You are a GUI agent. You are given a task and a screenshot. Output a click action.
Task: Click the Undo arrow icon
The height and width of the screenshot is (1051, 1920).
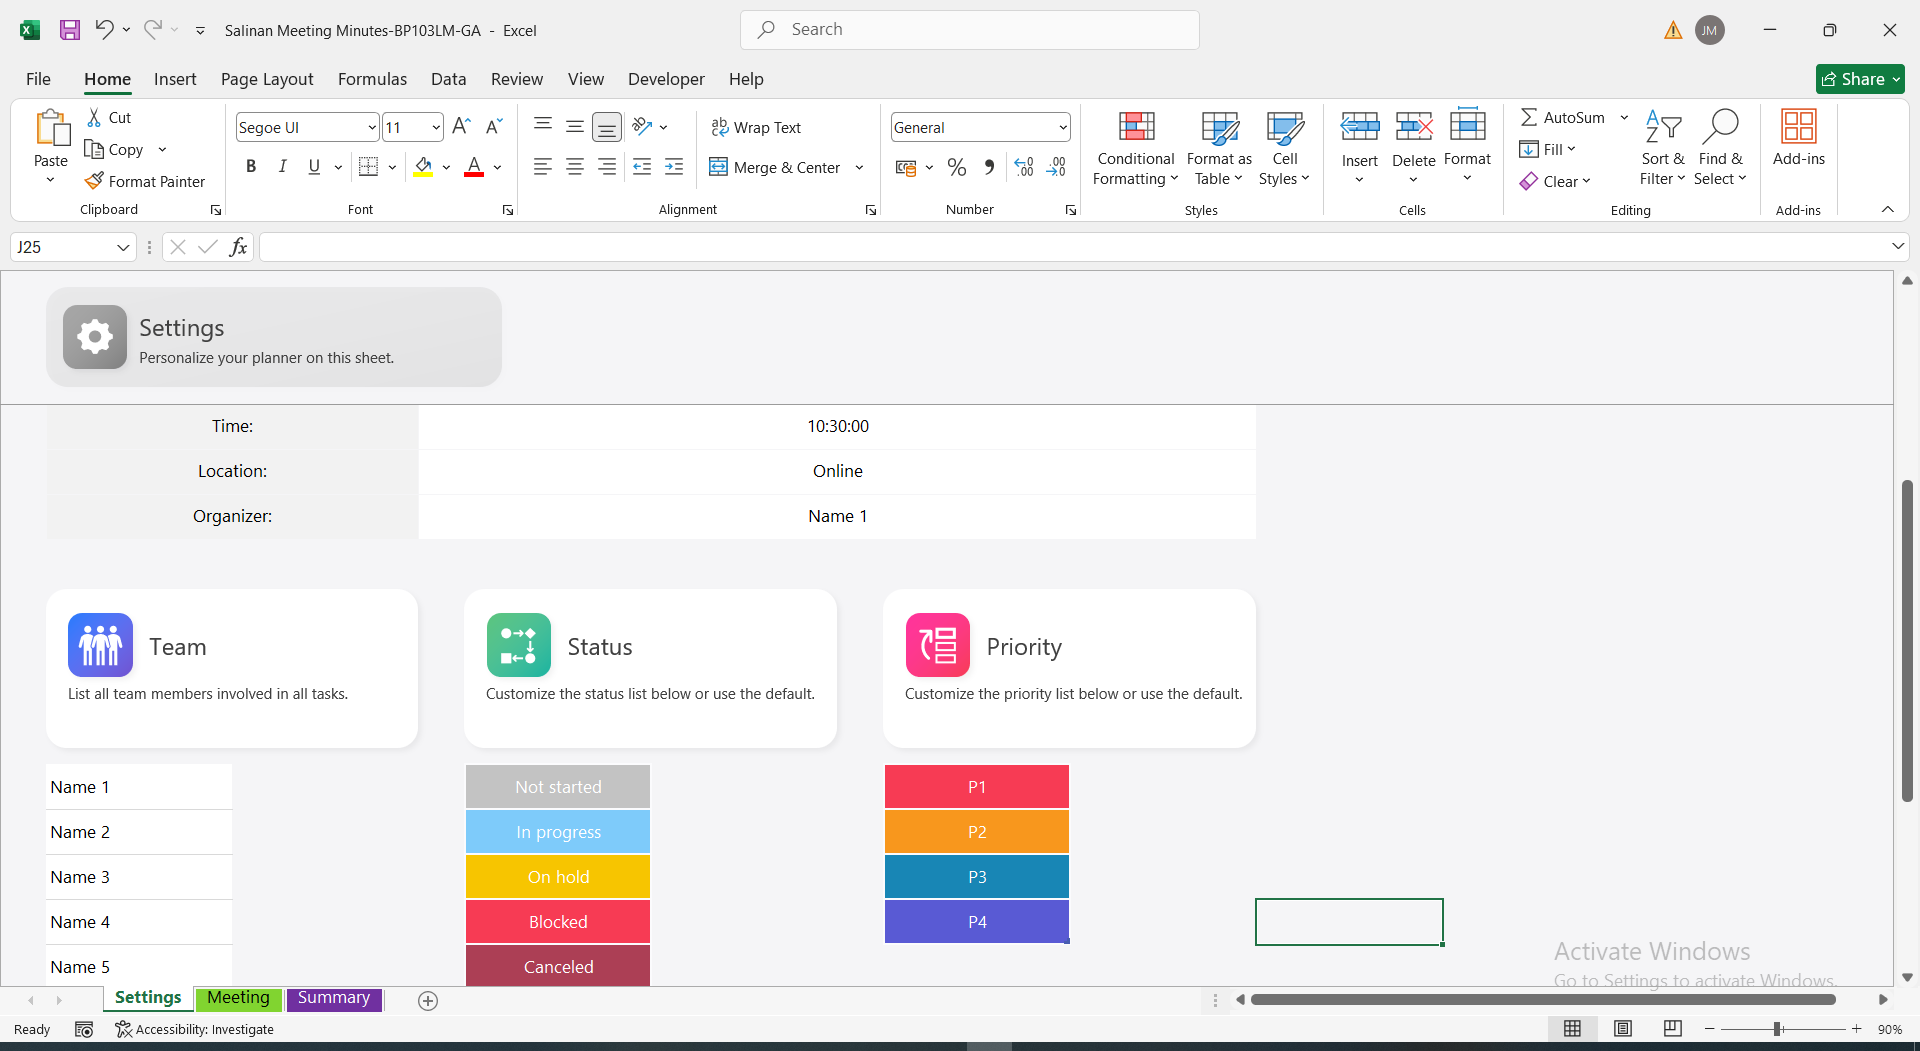click(x=104, y=29)
